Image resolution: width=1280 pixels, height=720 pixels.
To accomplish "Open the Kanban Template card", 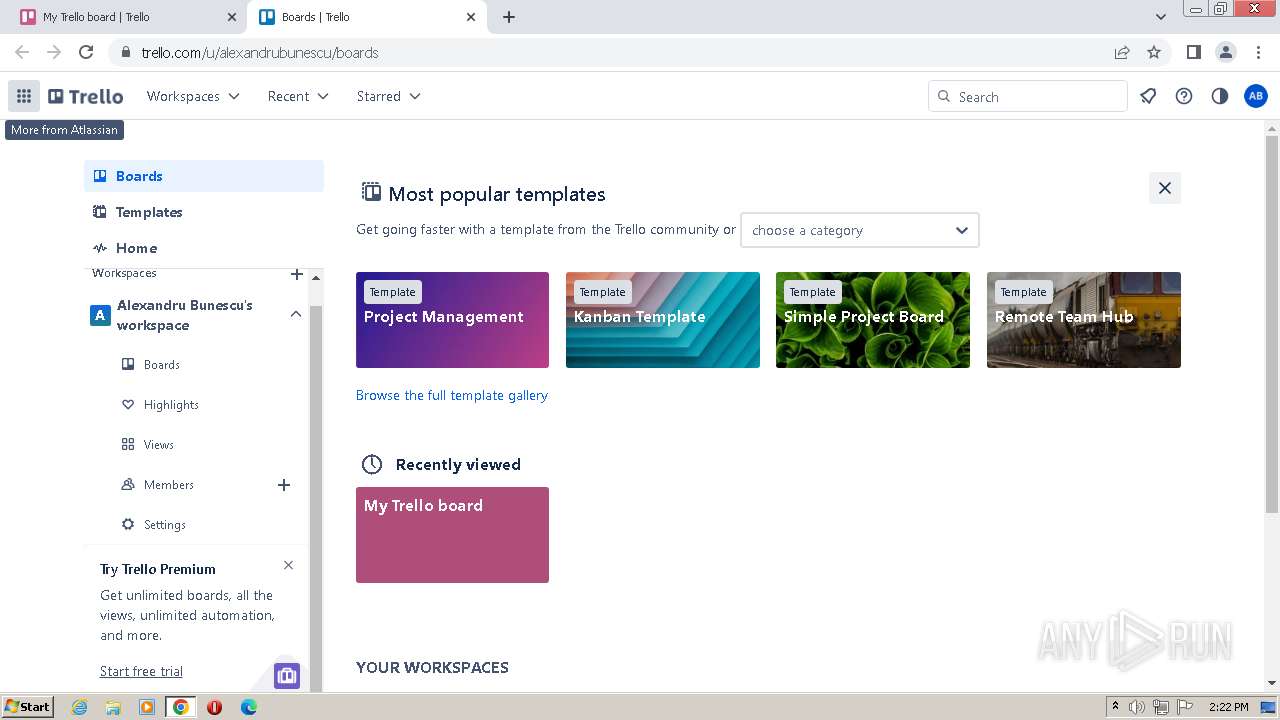I will [663, 320].
